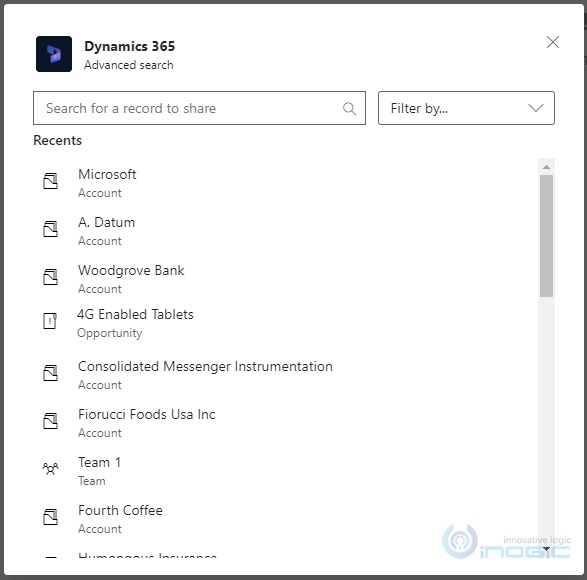Click the Opportunity label under 4G Enabled Tablets

[x=110, y=333]
